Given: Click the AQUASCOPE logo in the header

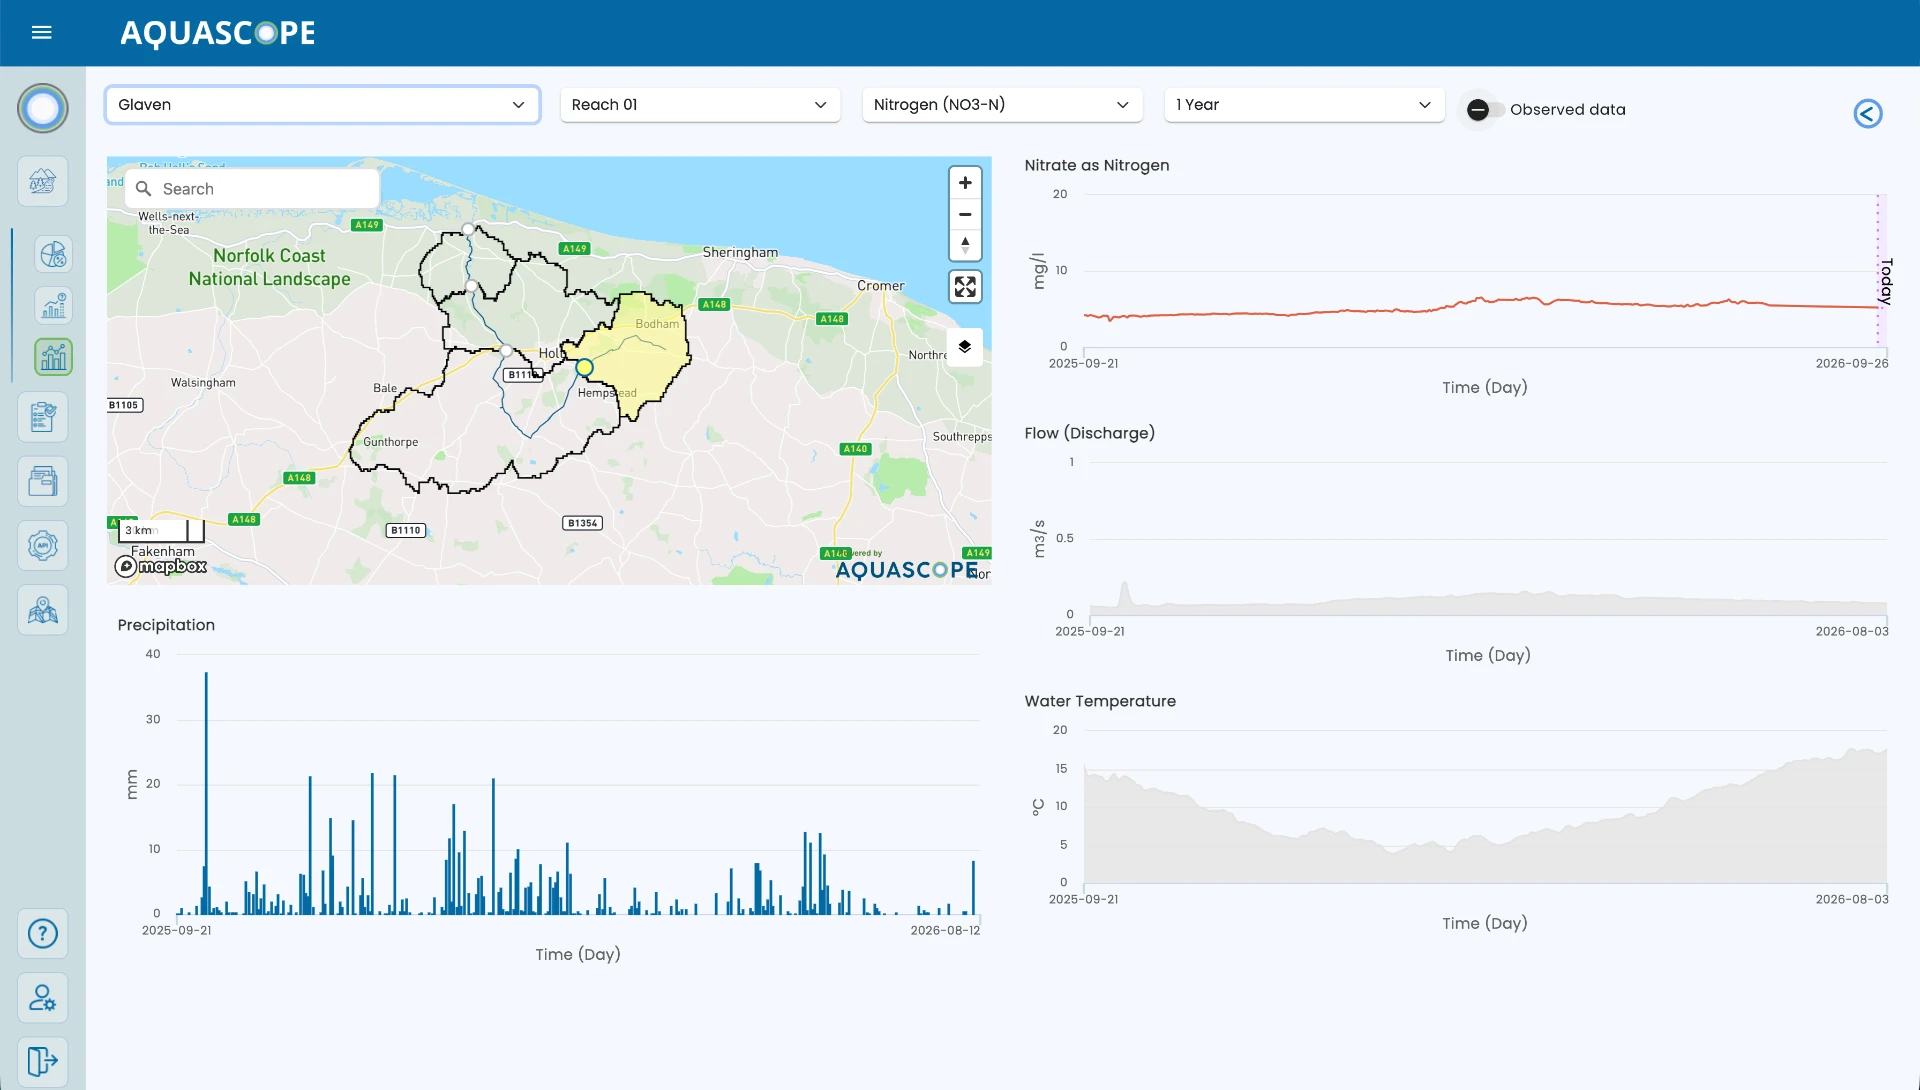Looking at the screenshot, I should coord(217,33).
